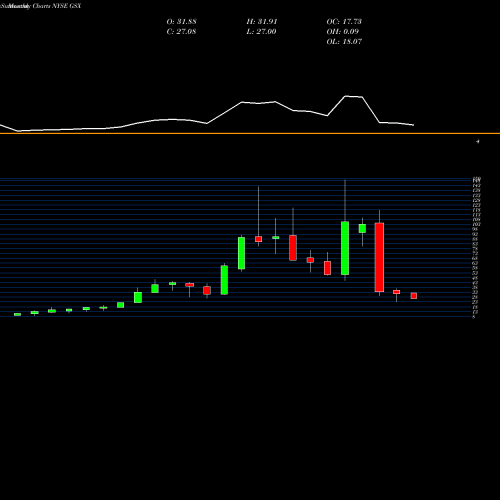The image size is (500, 500).
Task: Select the close value 'C: 27.08'
Action: tap(181, 32)
